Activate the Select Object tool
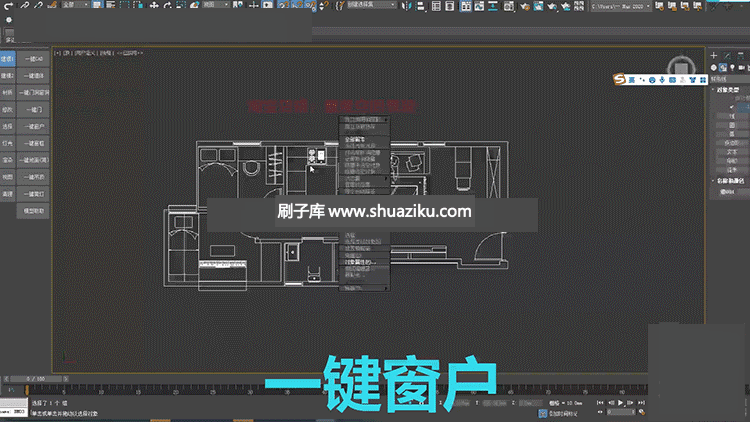The image size is (750, 422). 97,5
